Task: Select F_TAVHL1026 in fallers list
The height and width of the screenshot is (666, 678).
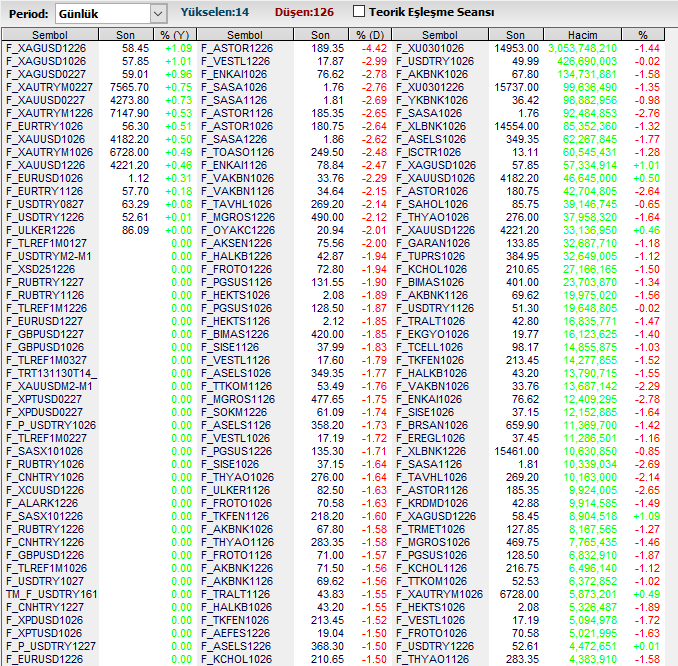Action: (x=236, y=204)
